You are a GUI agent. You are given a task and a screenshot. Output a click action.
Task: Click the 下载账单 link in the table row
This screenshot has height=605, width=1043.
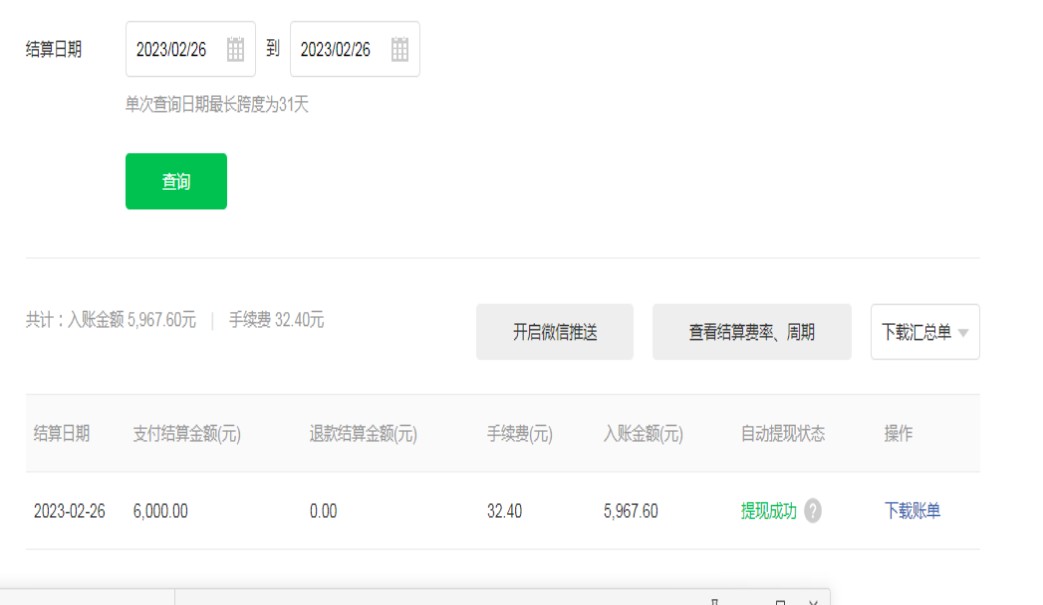point(912,511)
